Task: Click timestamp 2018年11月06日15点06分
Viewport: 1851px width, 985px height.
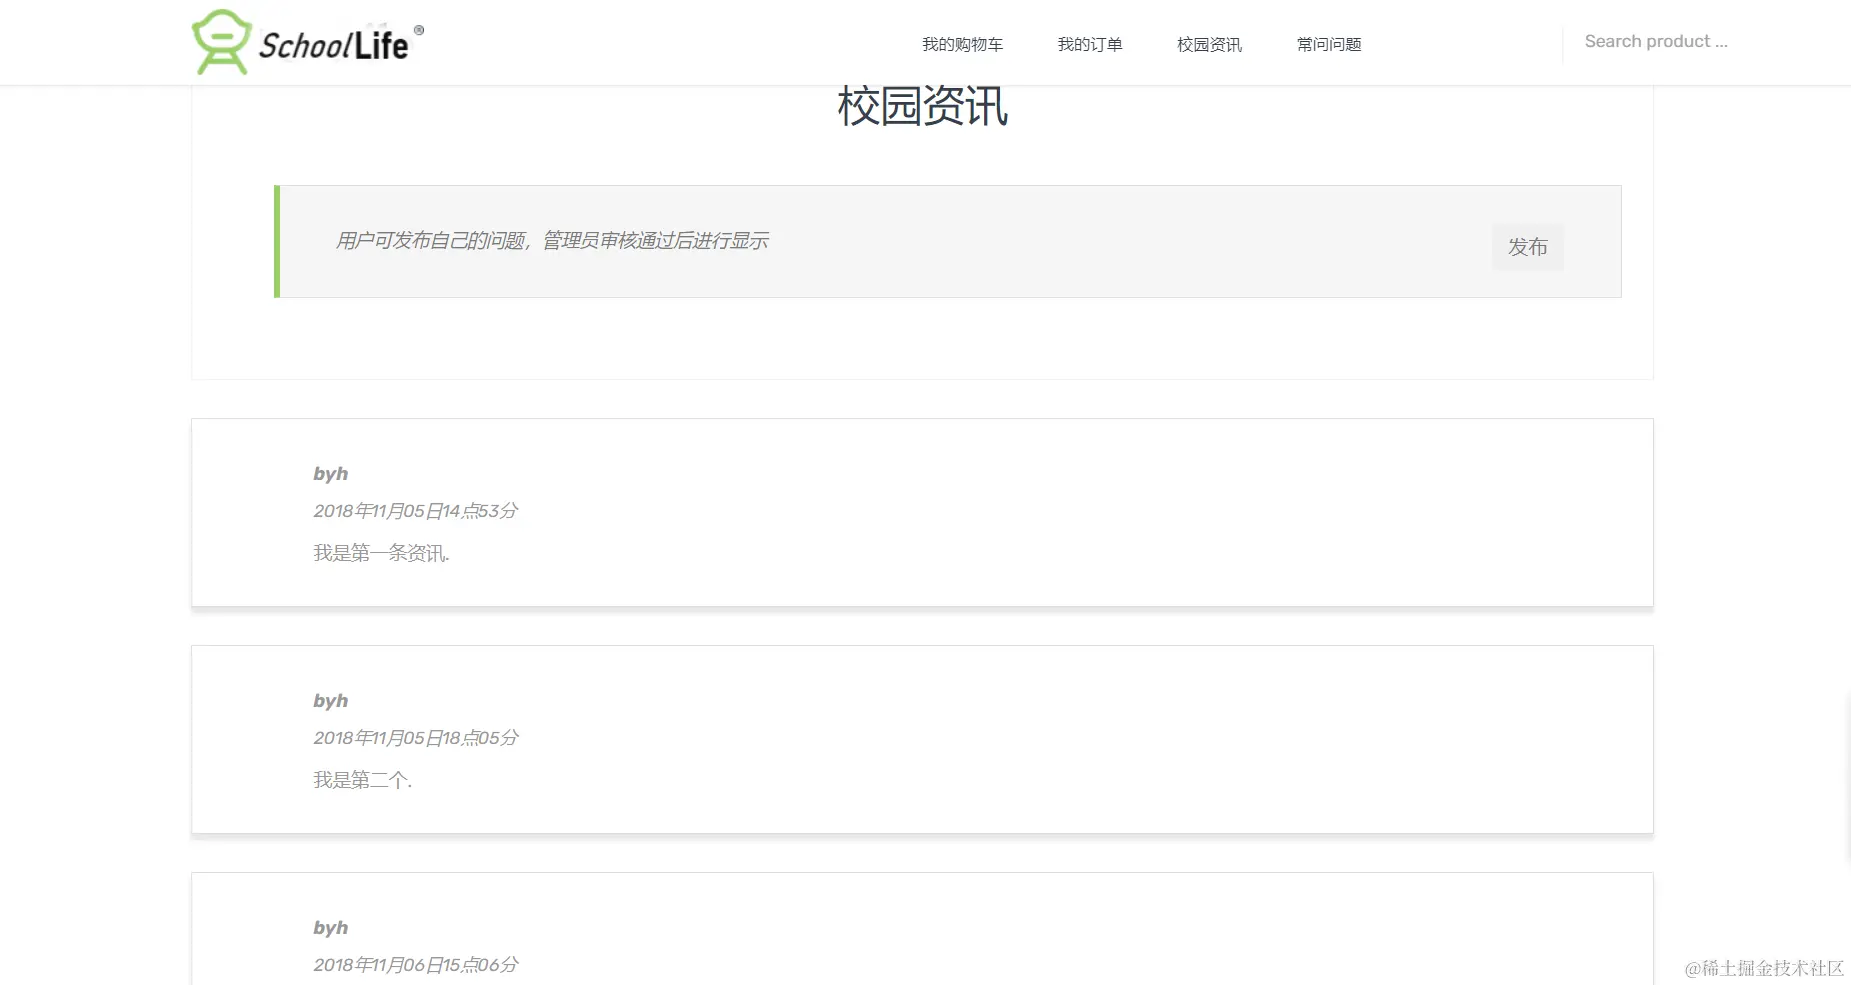Action: [x=416, y=965]
